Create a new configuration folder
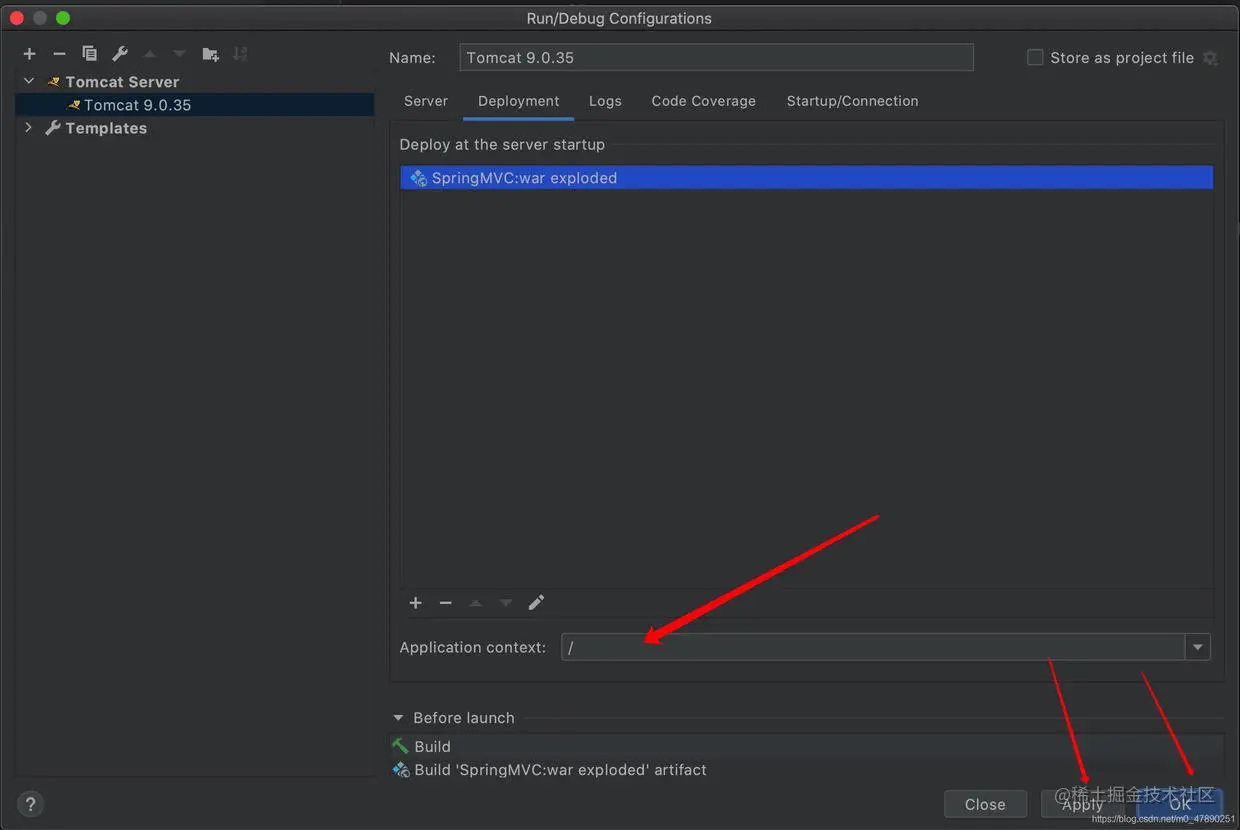Image resolution: width=1240 pixels, height=830 pixels. (210, 54)
